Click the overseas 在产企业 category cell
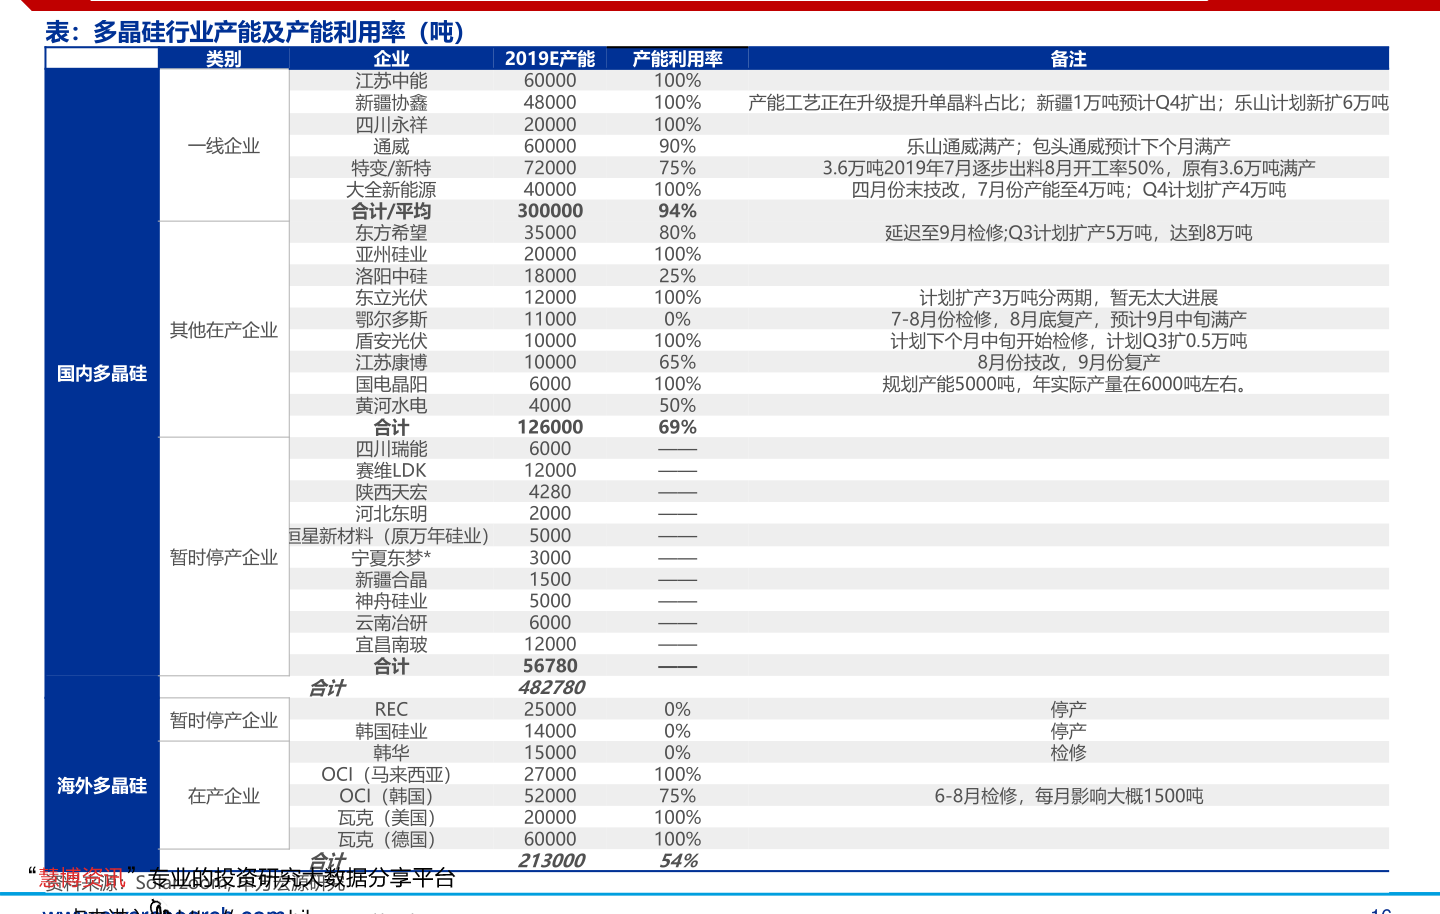 tap(224, 796)
